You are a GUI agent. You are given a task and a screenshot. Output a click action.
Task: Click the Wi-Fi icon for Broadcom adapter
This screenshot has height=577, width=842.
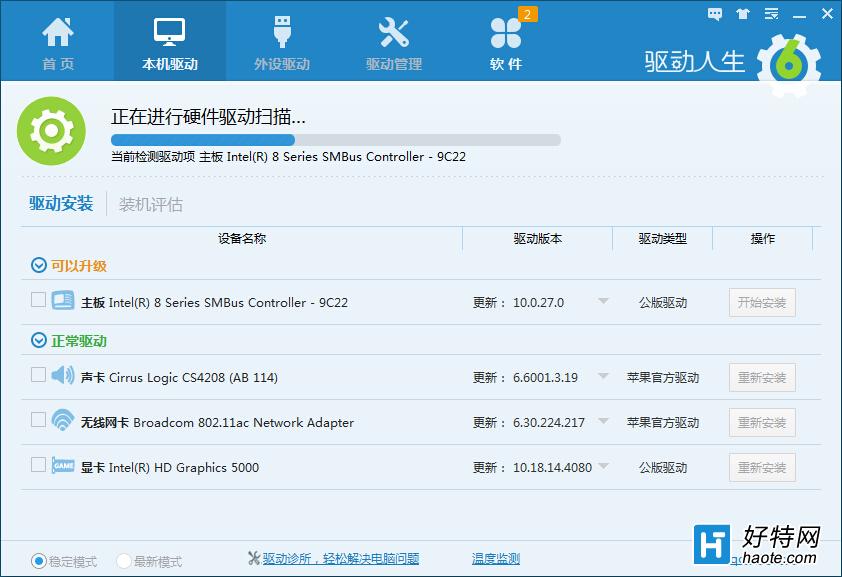(x=63, y=420)
